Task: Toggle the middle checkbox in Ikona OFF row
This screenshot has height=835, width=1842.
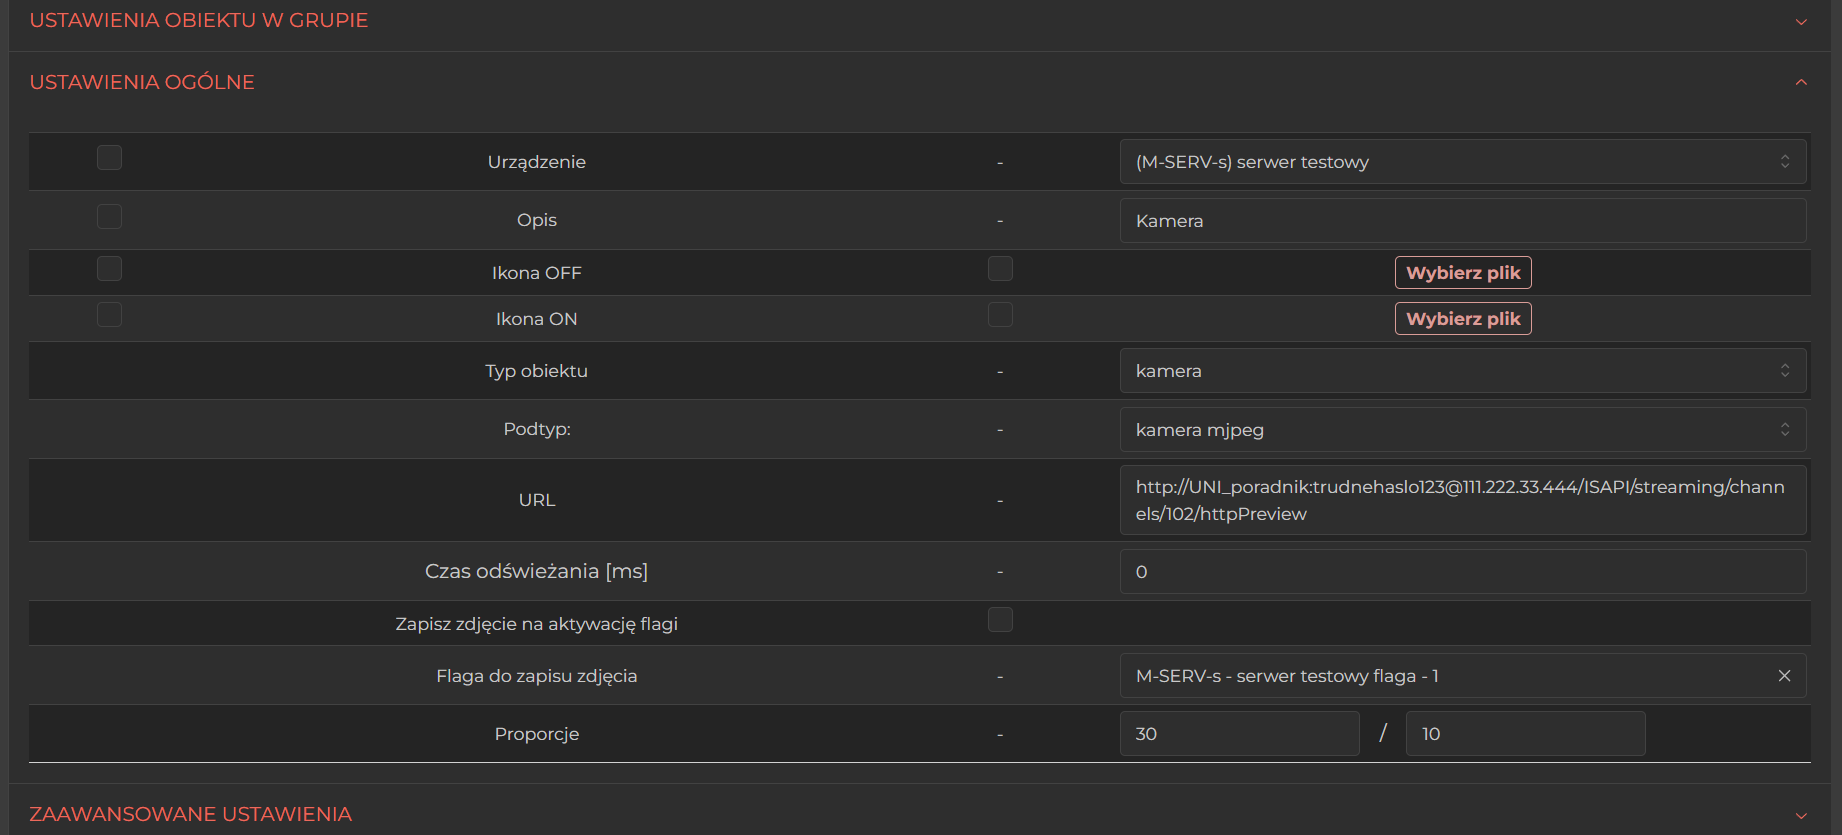Action: click(1000, 268)
